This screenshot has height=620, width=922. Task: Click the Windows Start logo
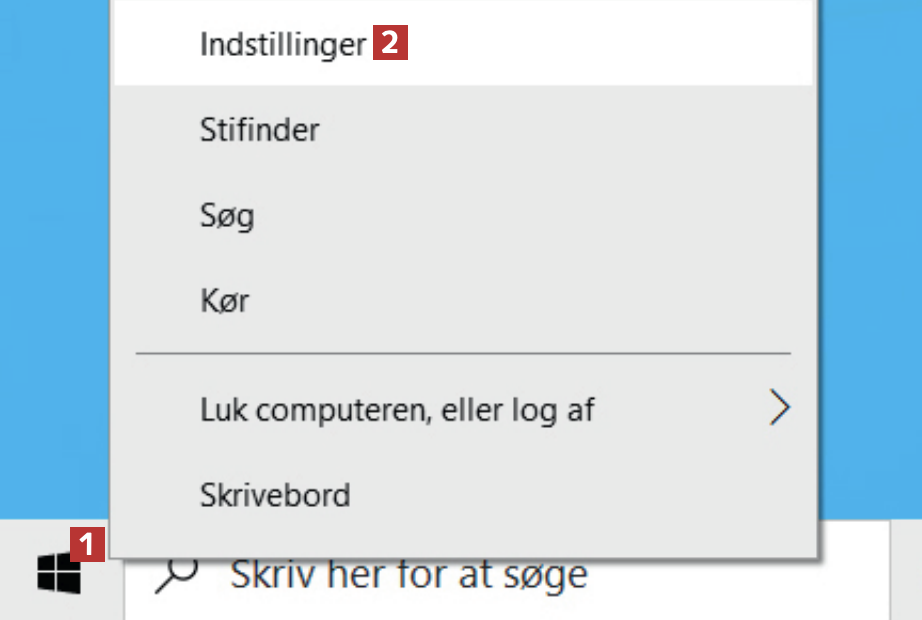pyautogui.click(x=58, y=574)
